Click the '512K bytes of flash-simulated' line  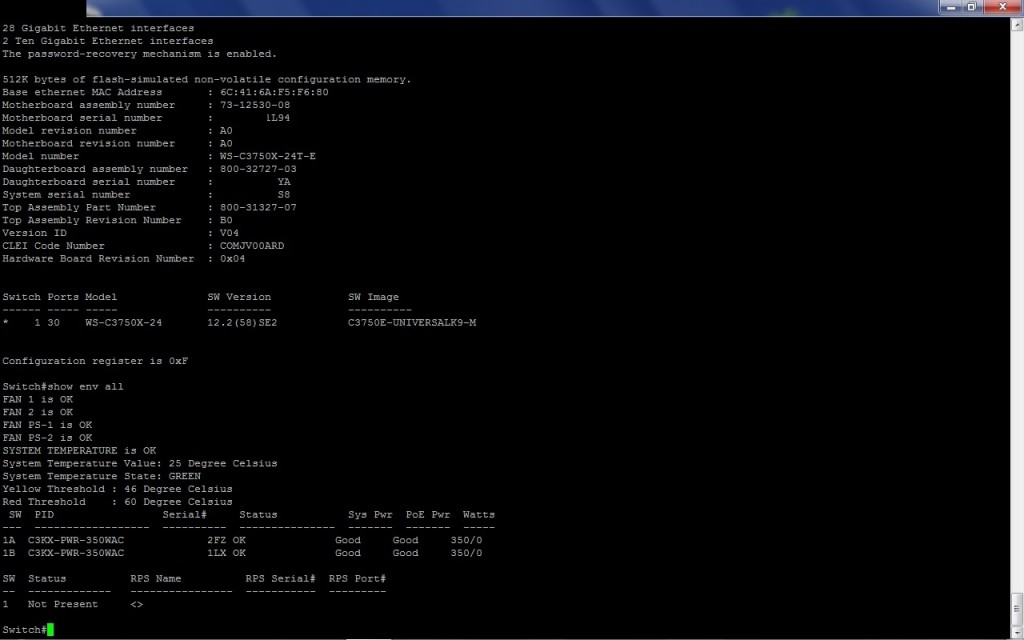[x=207, y=80]
